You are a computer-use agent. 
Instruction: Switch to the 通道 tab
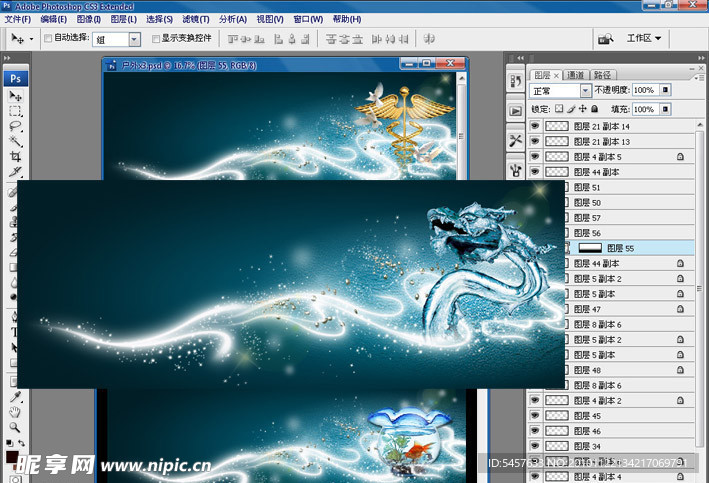tap(575, 74)
